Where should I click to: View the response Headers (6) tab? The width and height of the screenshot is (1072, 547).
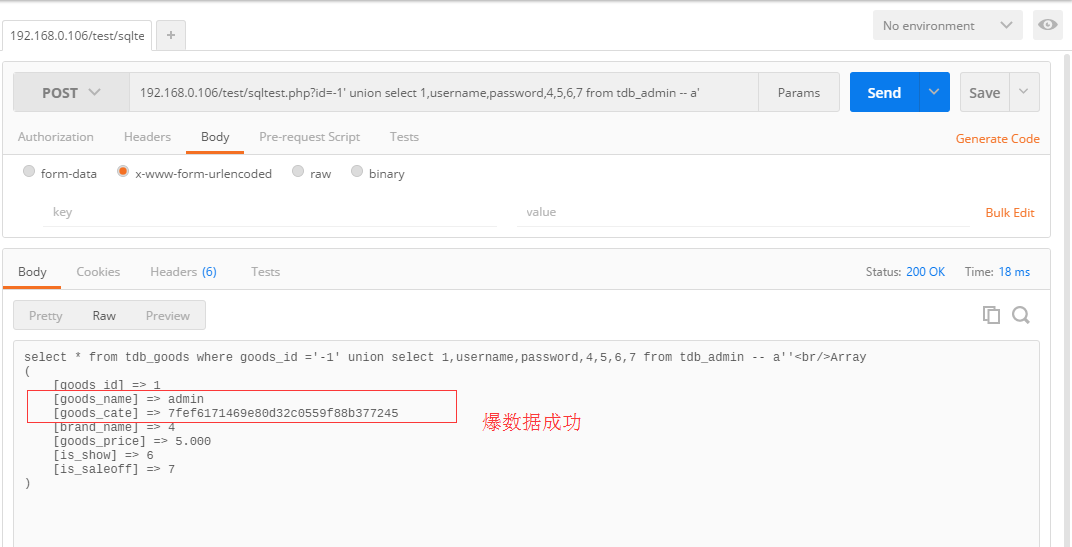click(183, 271)
